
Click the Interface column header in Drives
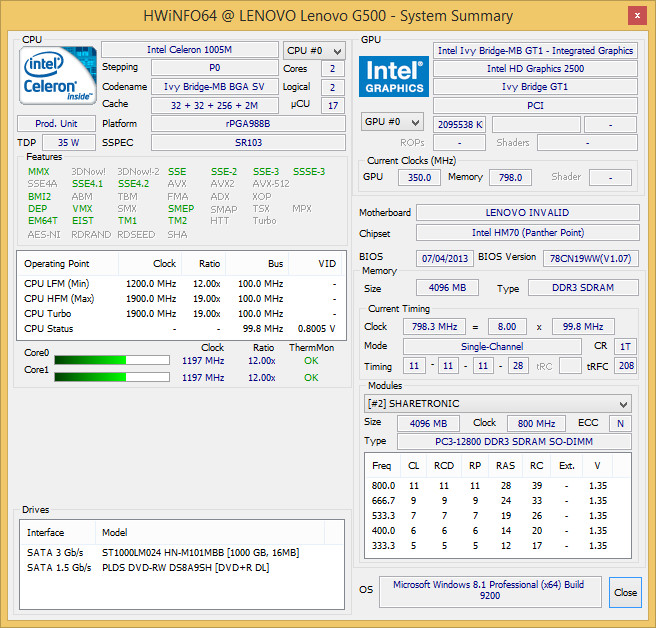[57, 532]
